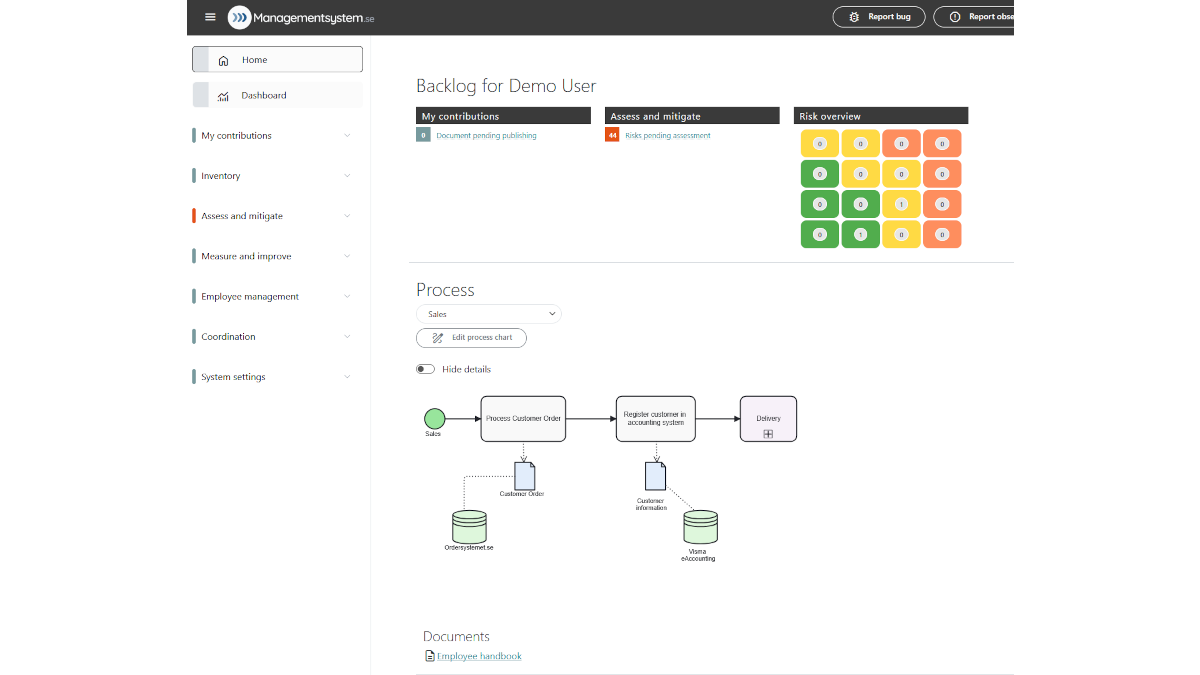The height and width of the screenshot is (675, 1200).
Task: Open the Employee handbook link
Action: pos(479,657)
